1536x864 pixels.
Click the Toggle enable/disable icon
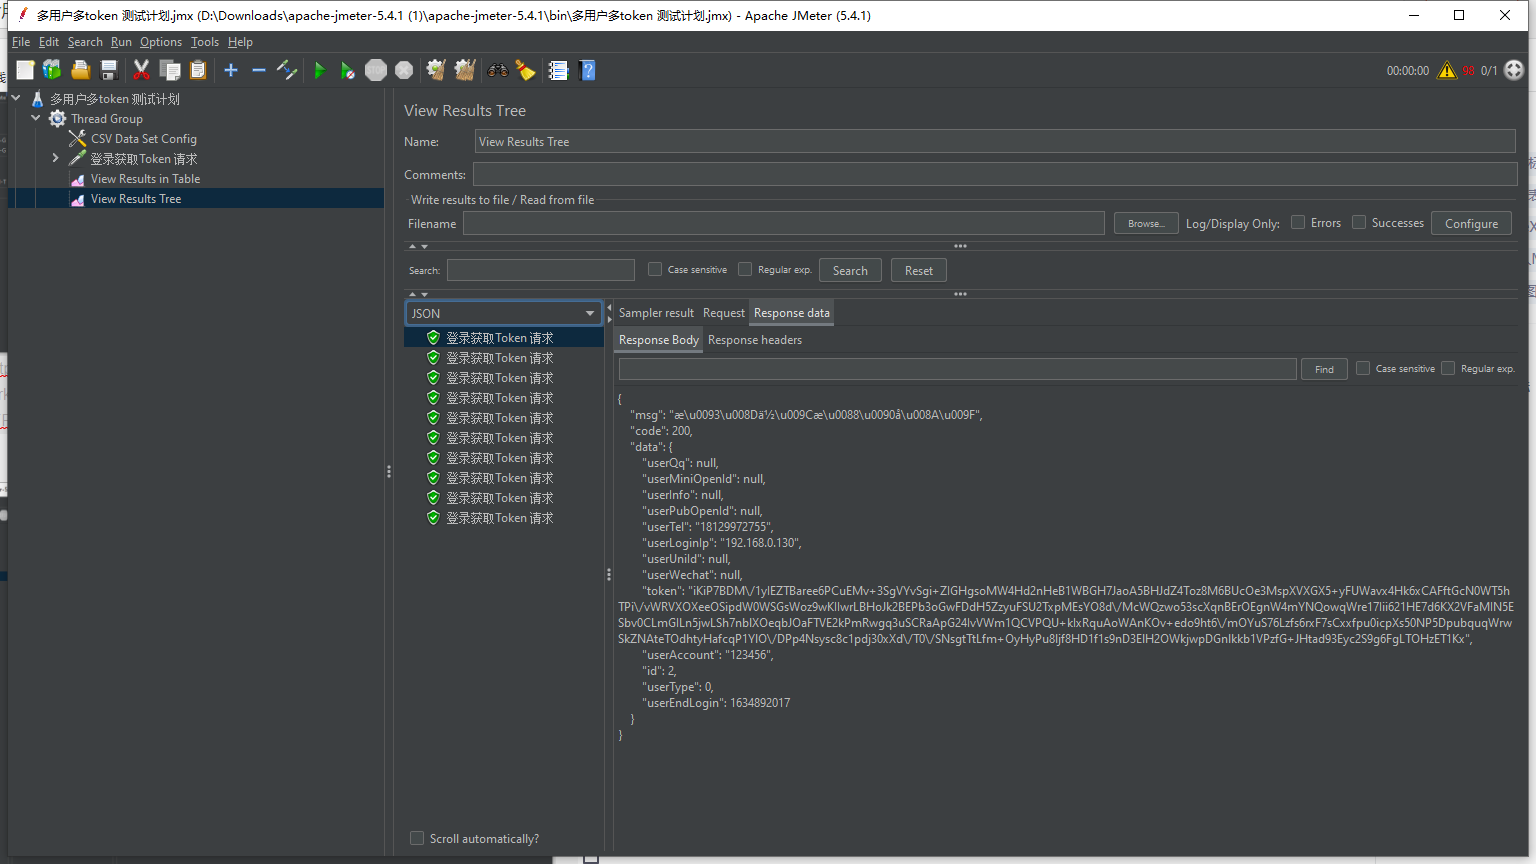[287, 70]
